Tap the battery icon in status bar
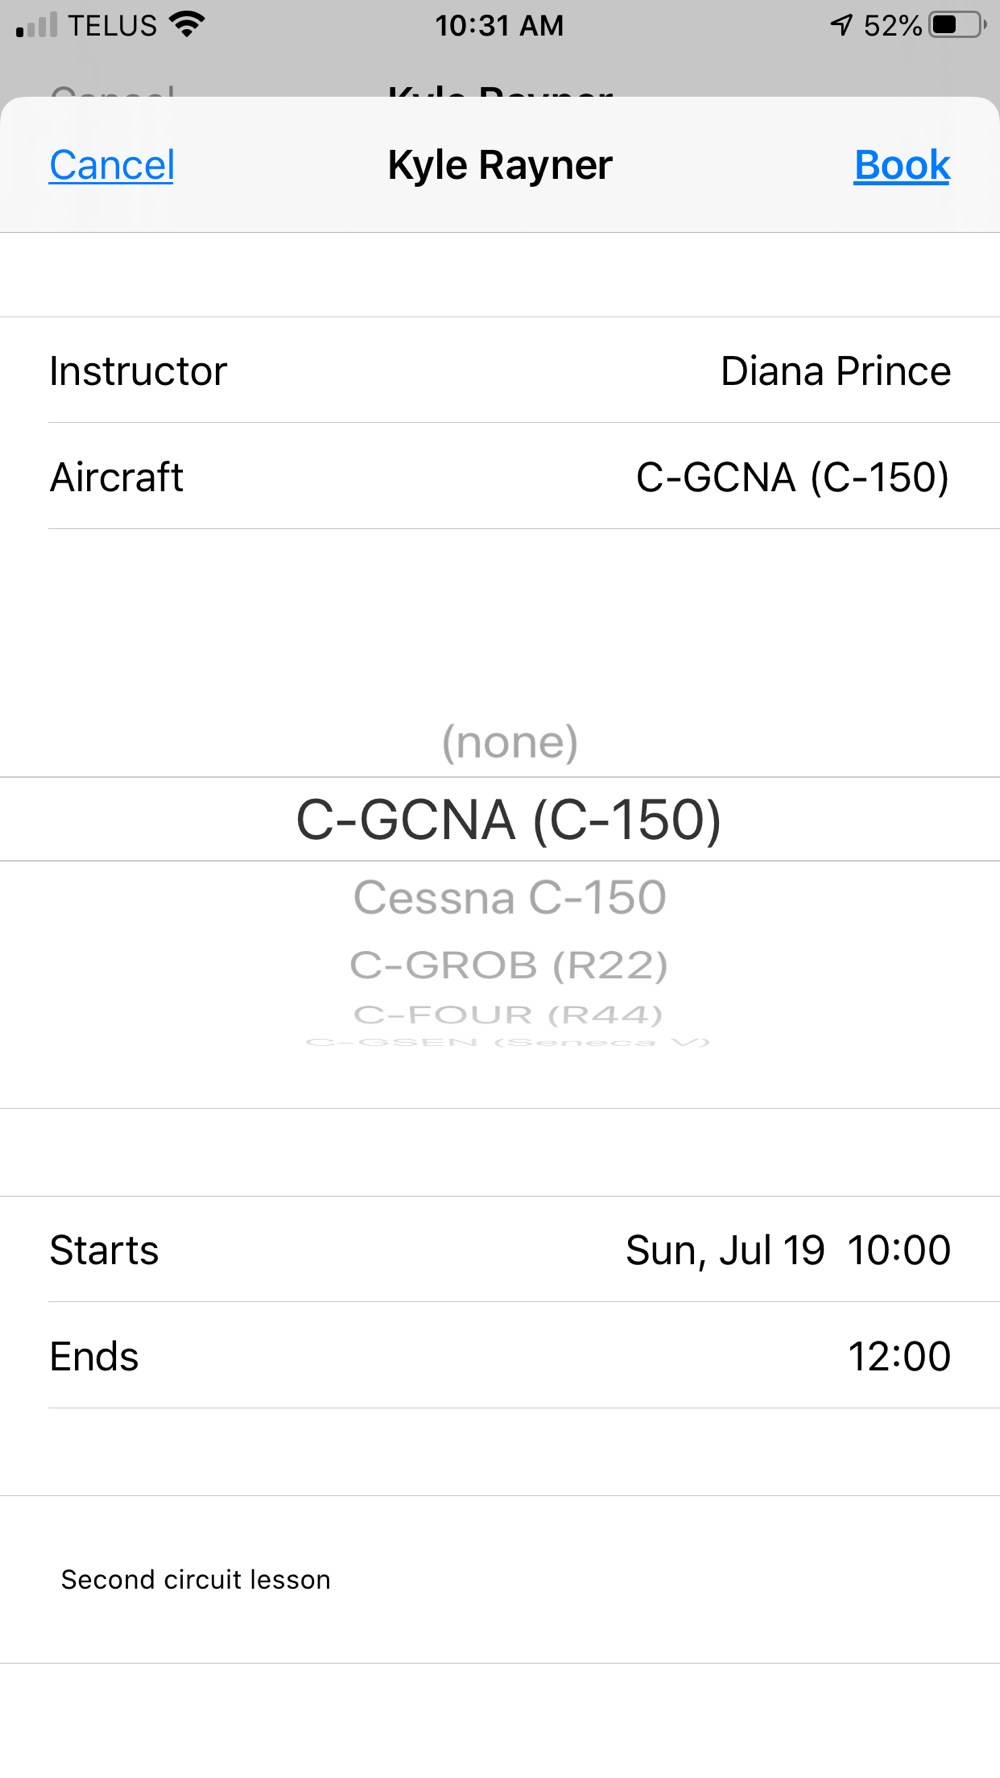The width and height of the screenshot is (1000, 1778). 957,25
